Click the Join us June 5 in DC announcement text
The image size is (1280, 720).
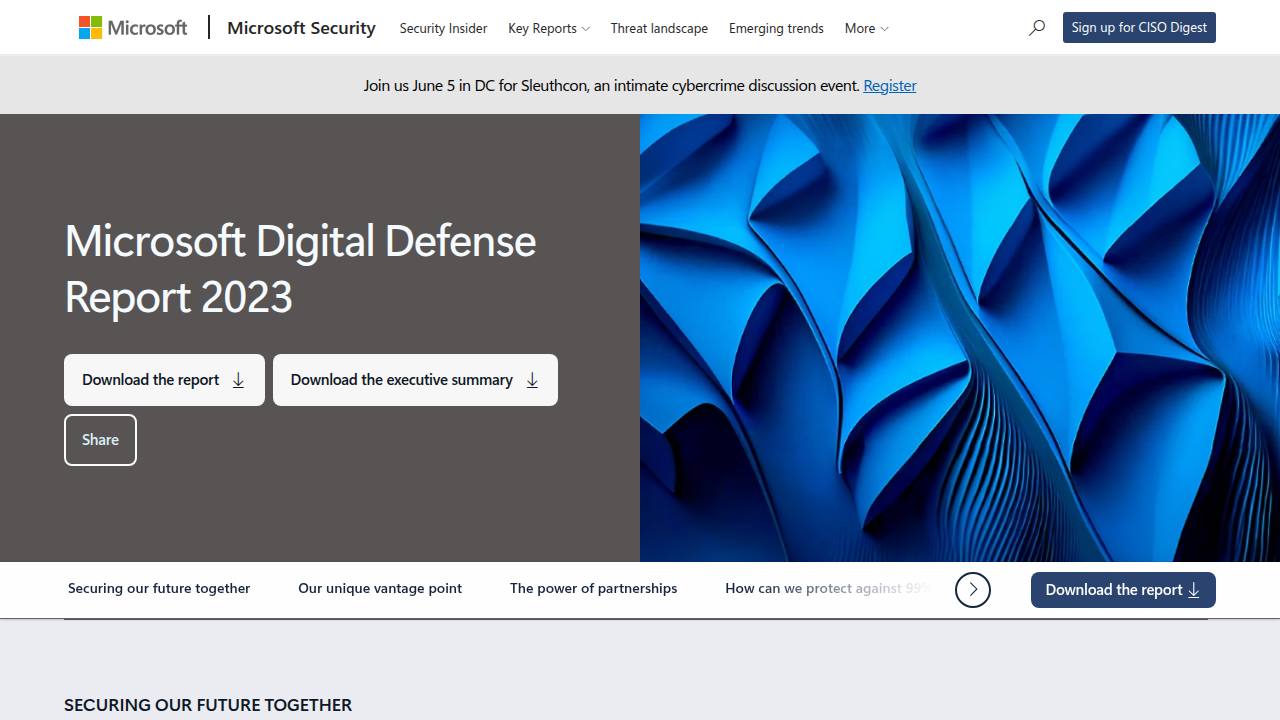[611, 85]
